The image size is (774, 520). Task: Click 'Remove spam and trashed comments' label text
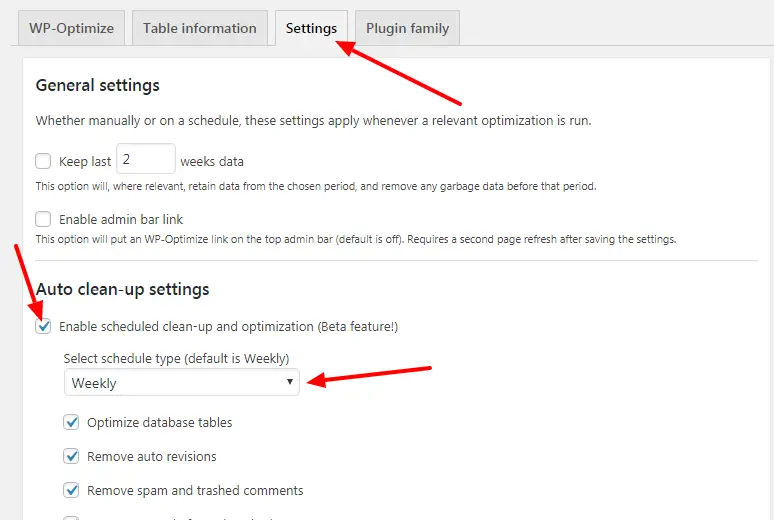[x=195, y=490]
